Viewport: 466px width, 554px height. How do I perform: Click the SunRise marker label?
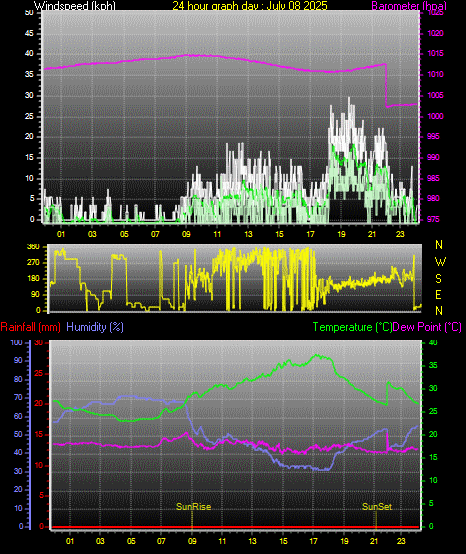(194, 507)
